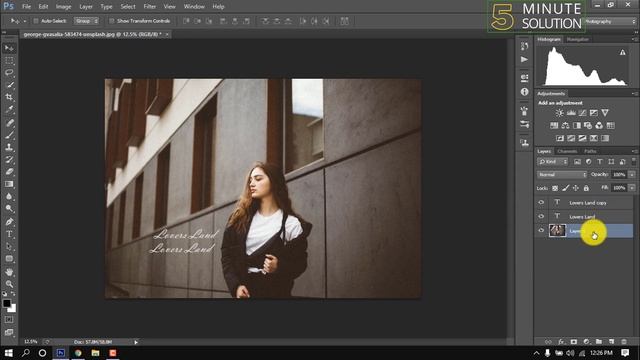Toggle pixel layer filter in Layers panel

pyautogui.click(x=577, y=162)
